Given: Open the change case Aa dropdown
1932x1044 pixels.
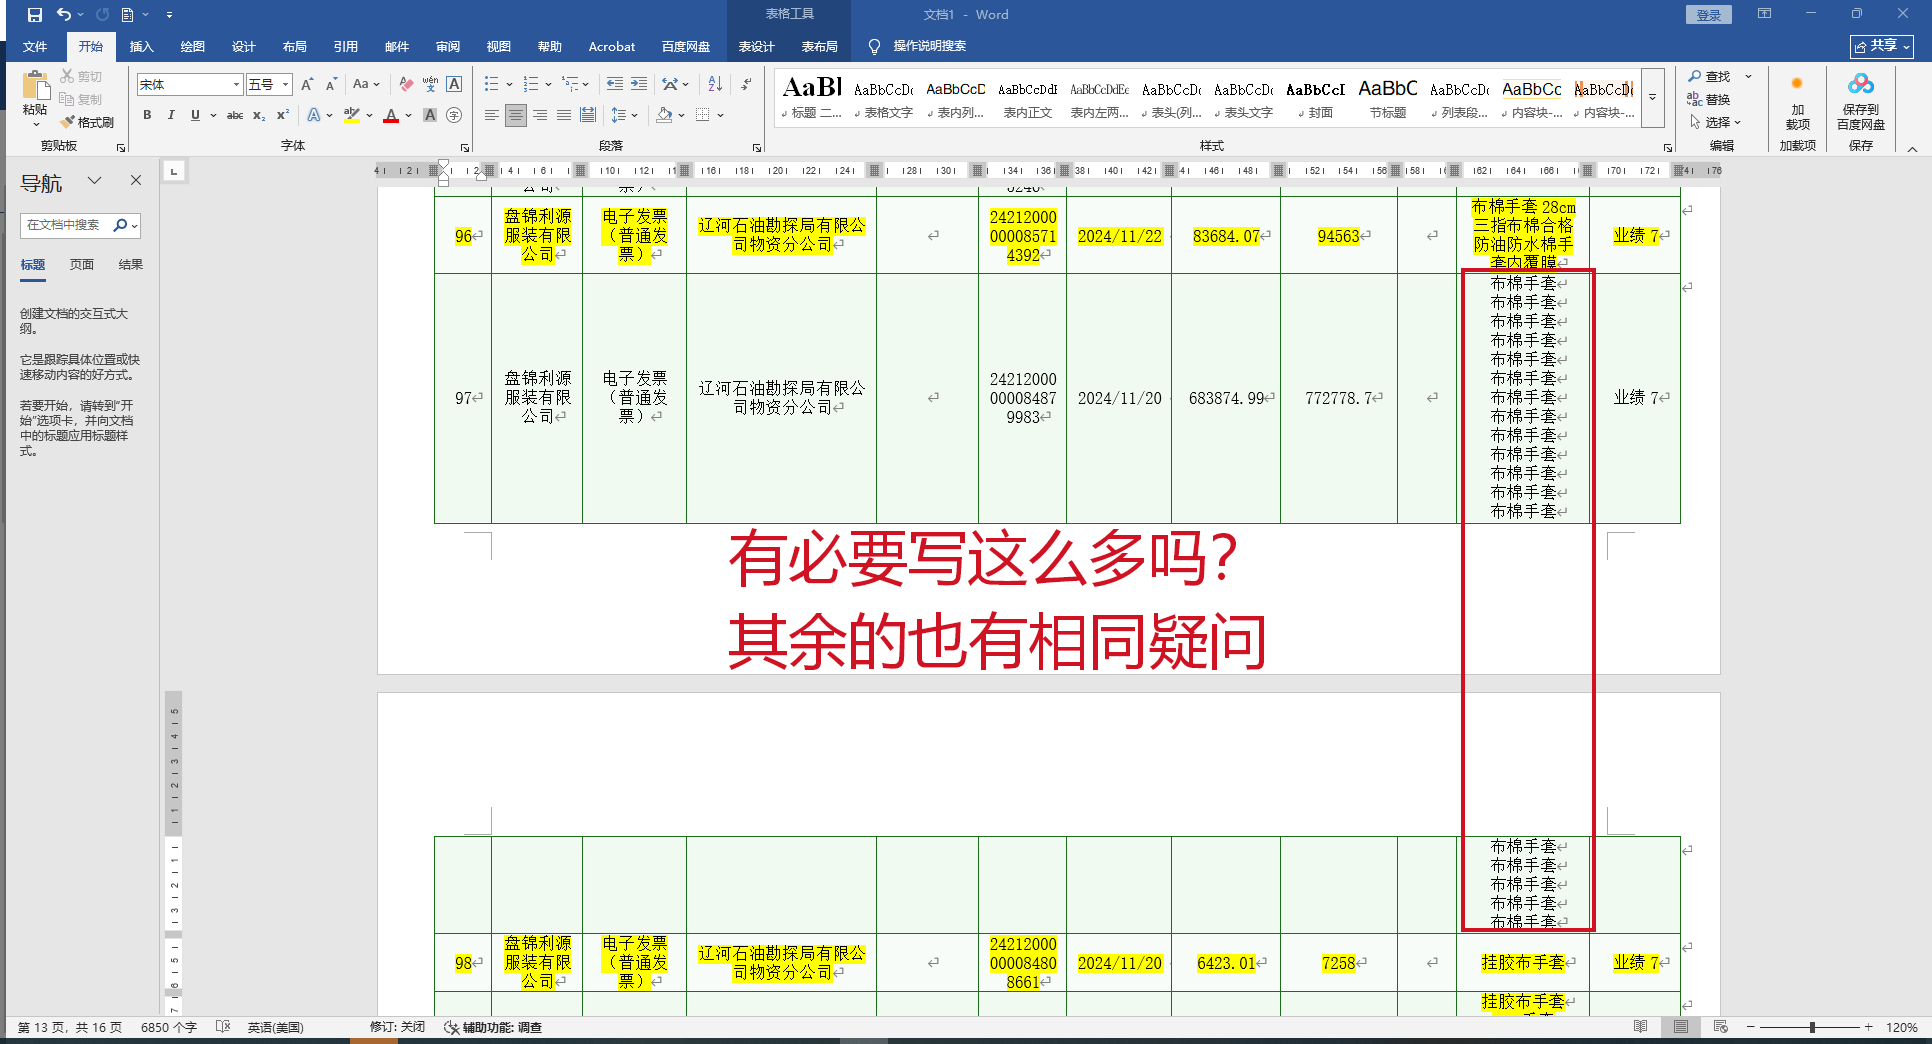Looking at the screenshot, I should pos(366,85).
